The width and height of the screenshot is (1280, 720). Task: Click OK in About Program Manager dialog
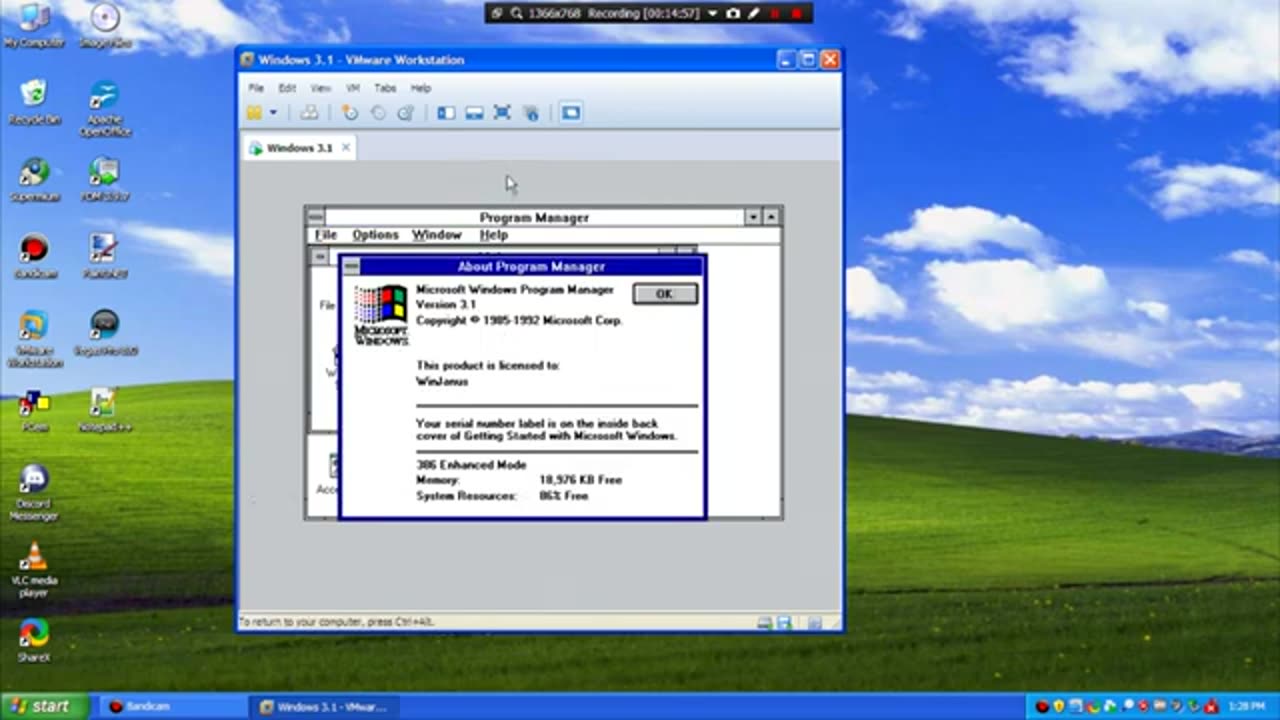[x=665, y=293]
